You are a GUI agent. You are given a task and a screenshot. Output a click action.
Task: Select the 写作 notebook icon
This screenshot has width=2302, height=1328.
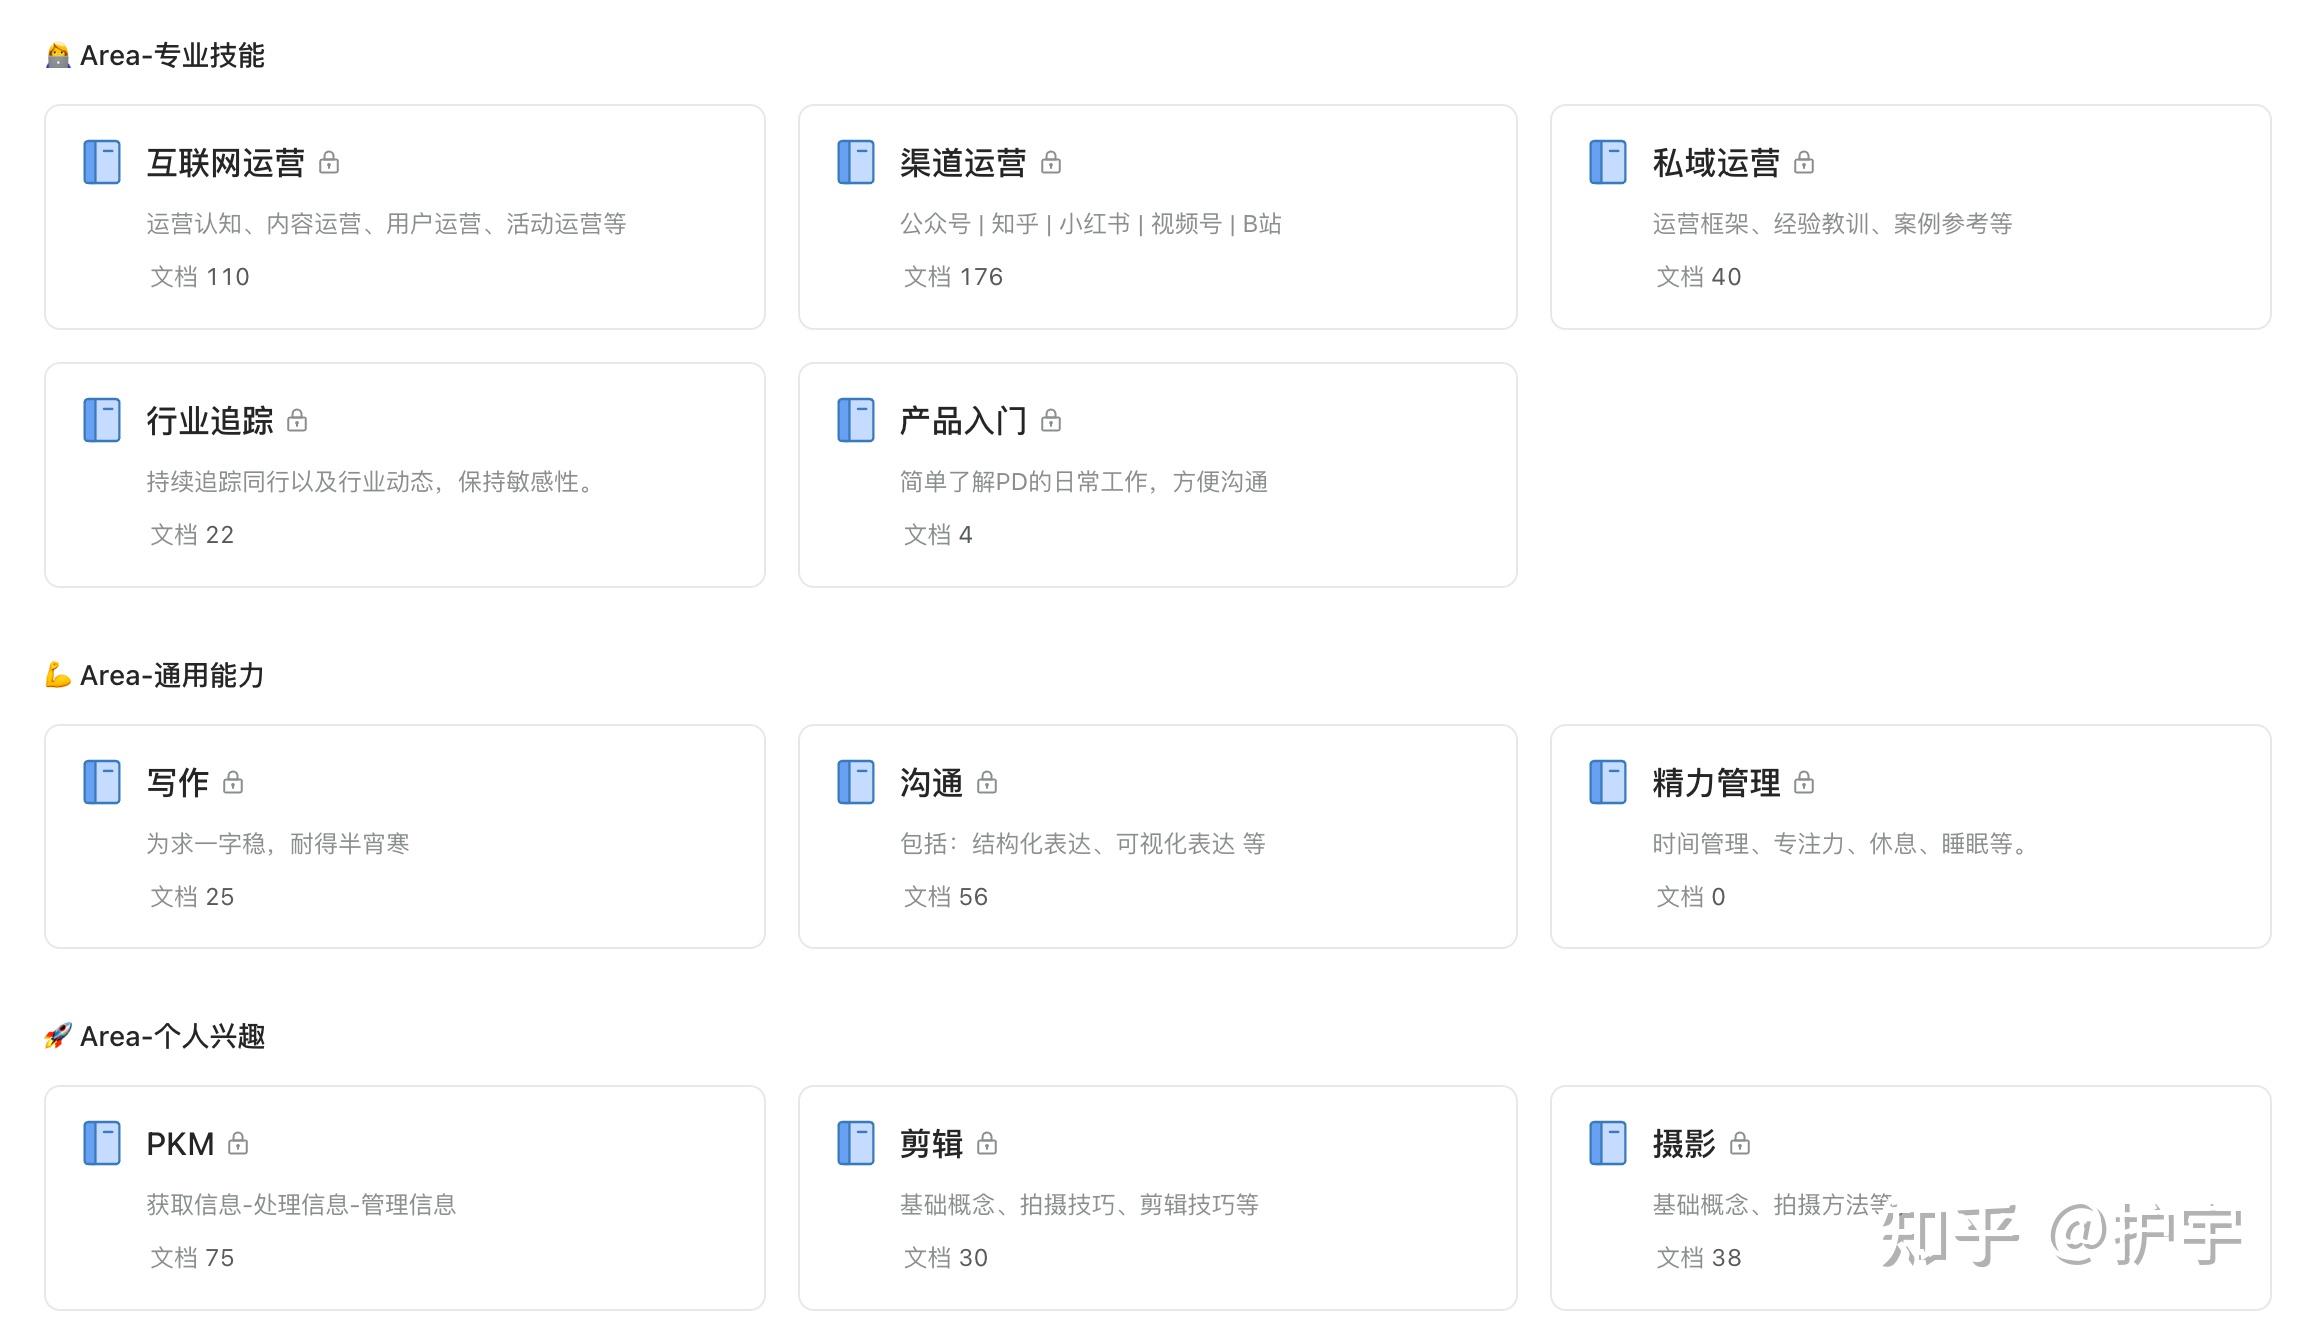[101, 782]
